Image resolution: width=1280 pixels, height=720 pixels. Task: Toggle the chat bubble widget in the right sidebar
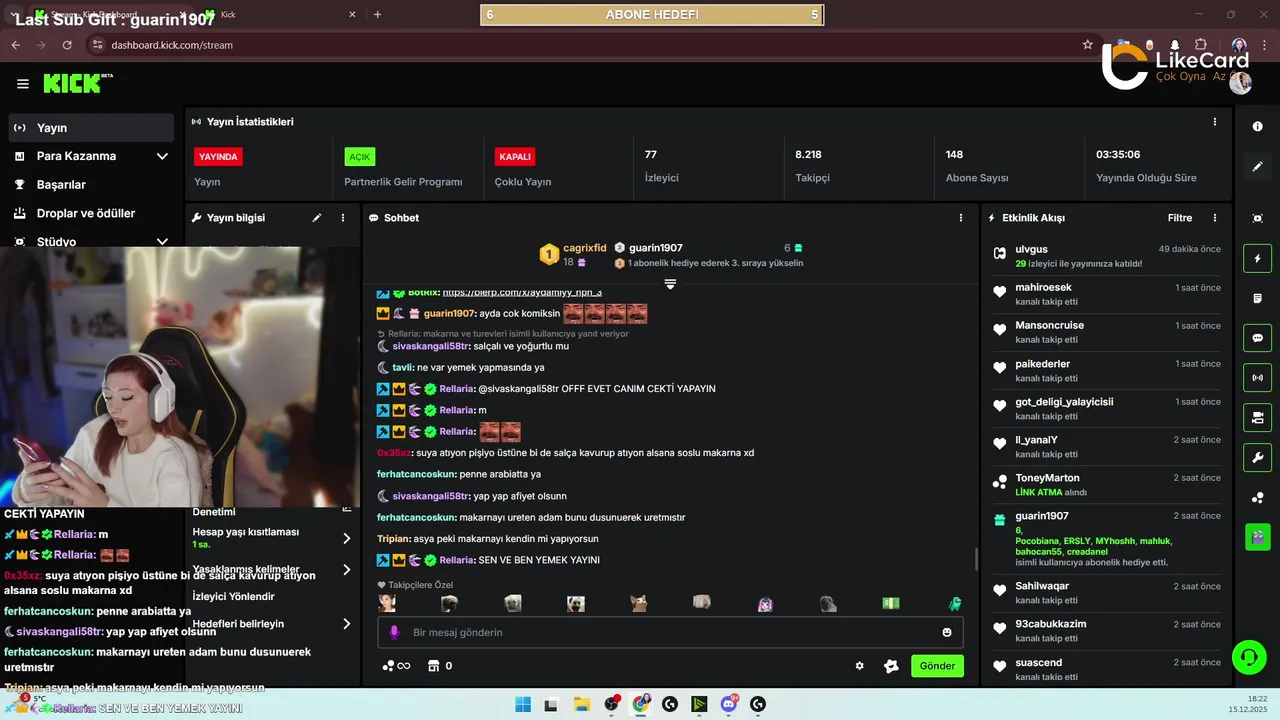pos(1257,338)
